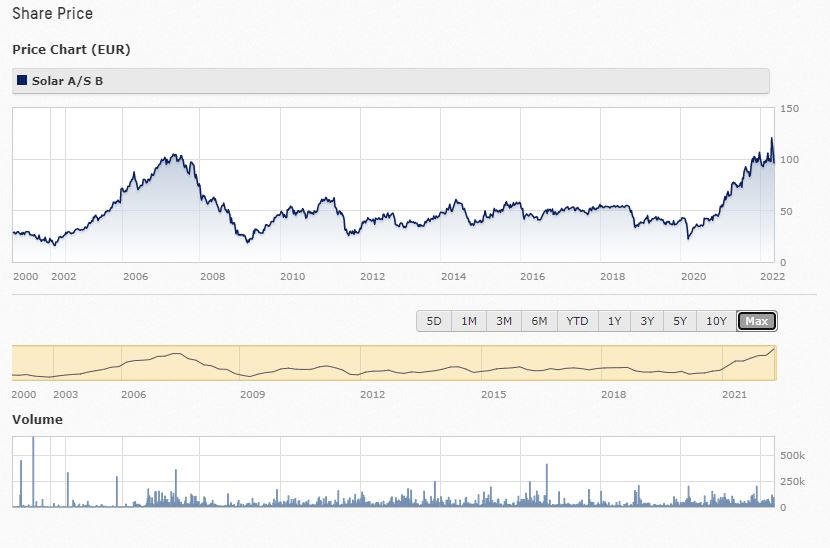The image size is (830, 548).
Task: Click the 2015 label in the navigator timeline
Action: [x=494, y=395]
